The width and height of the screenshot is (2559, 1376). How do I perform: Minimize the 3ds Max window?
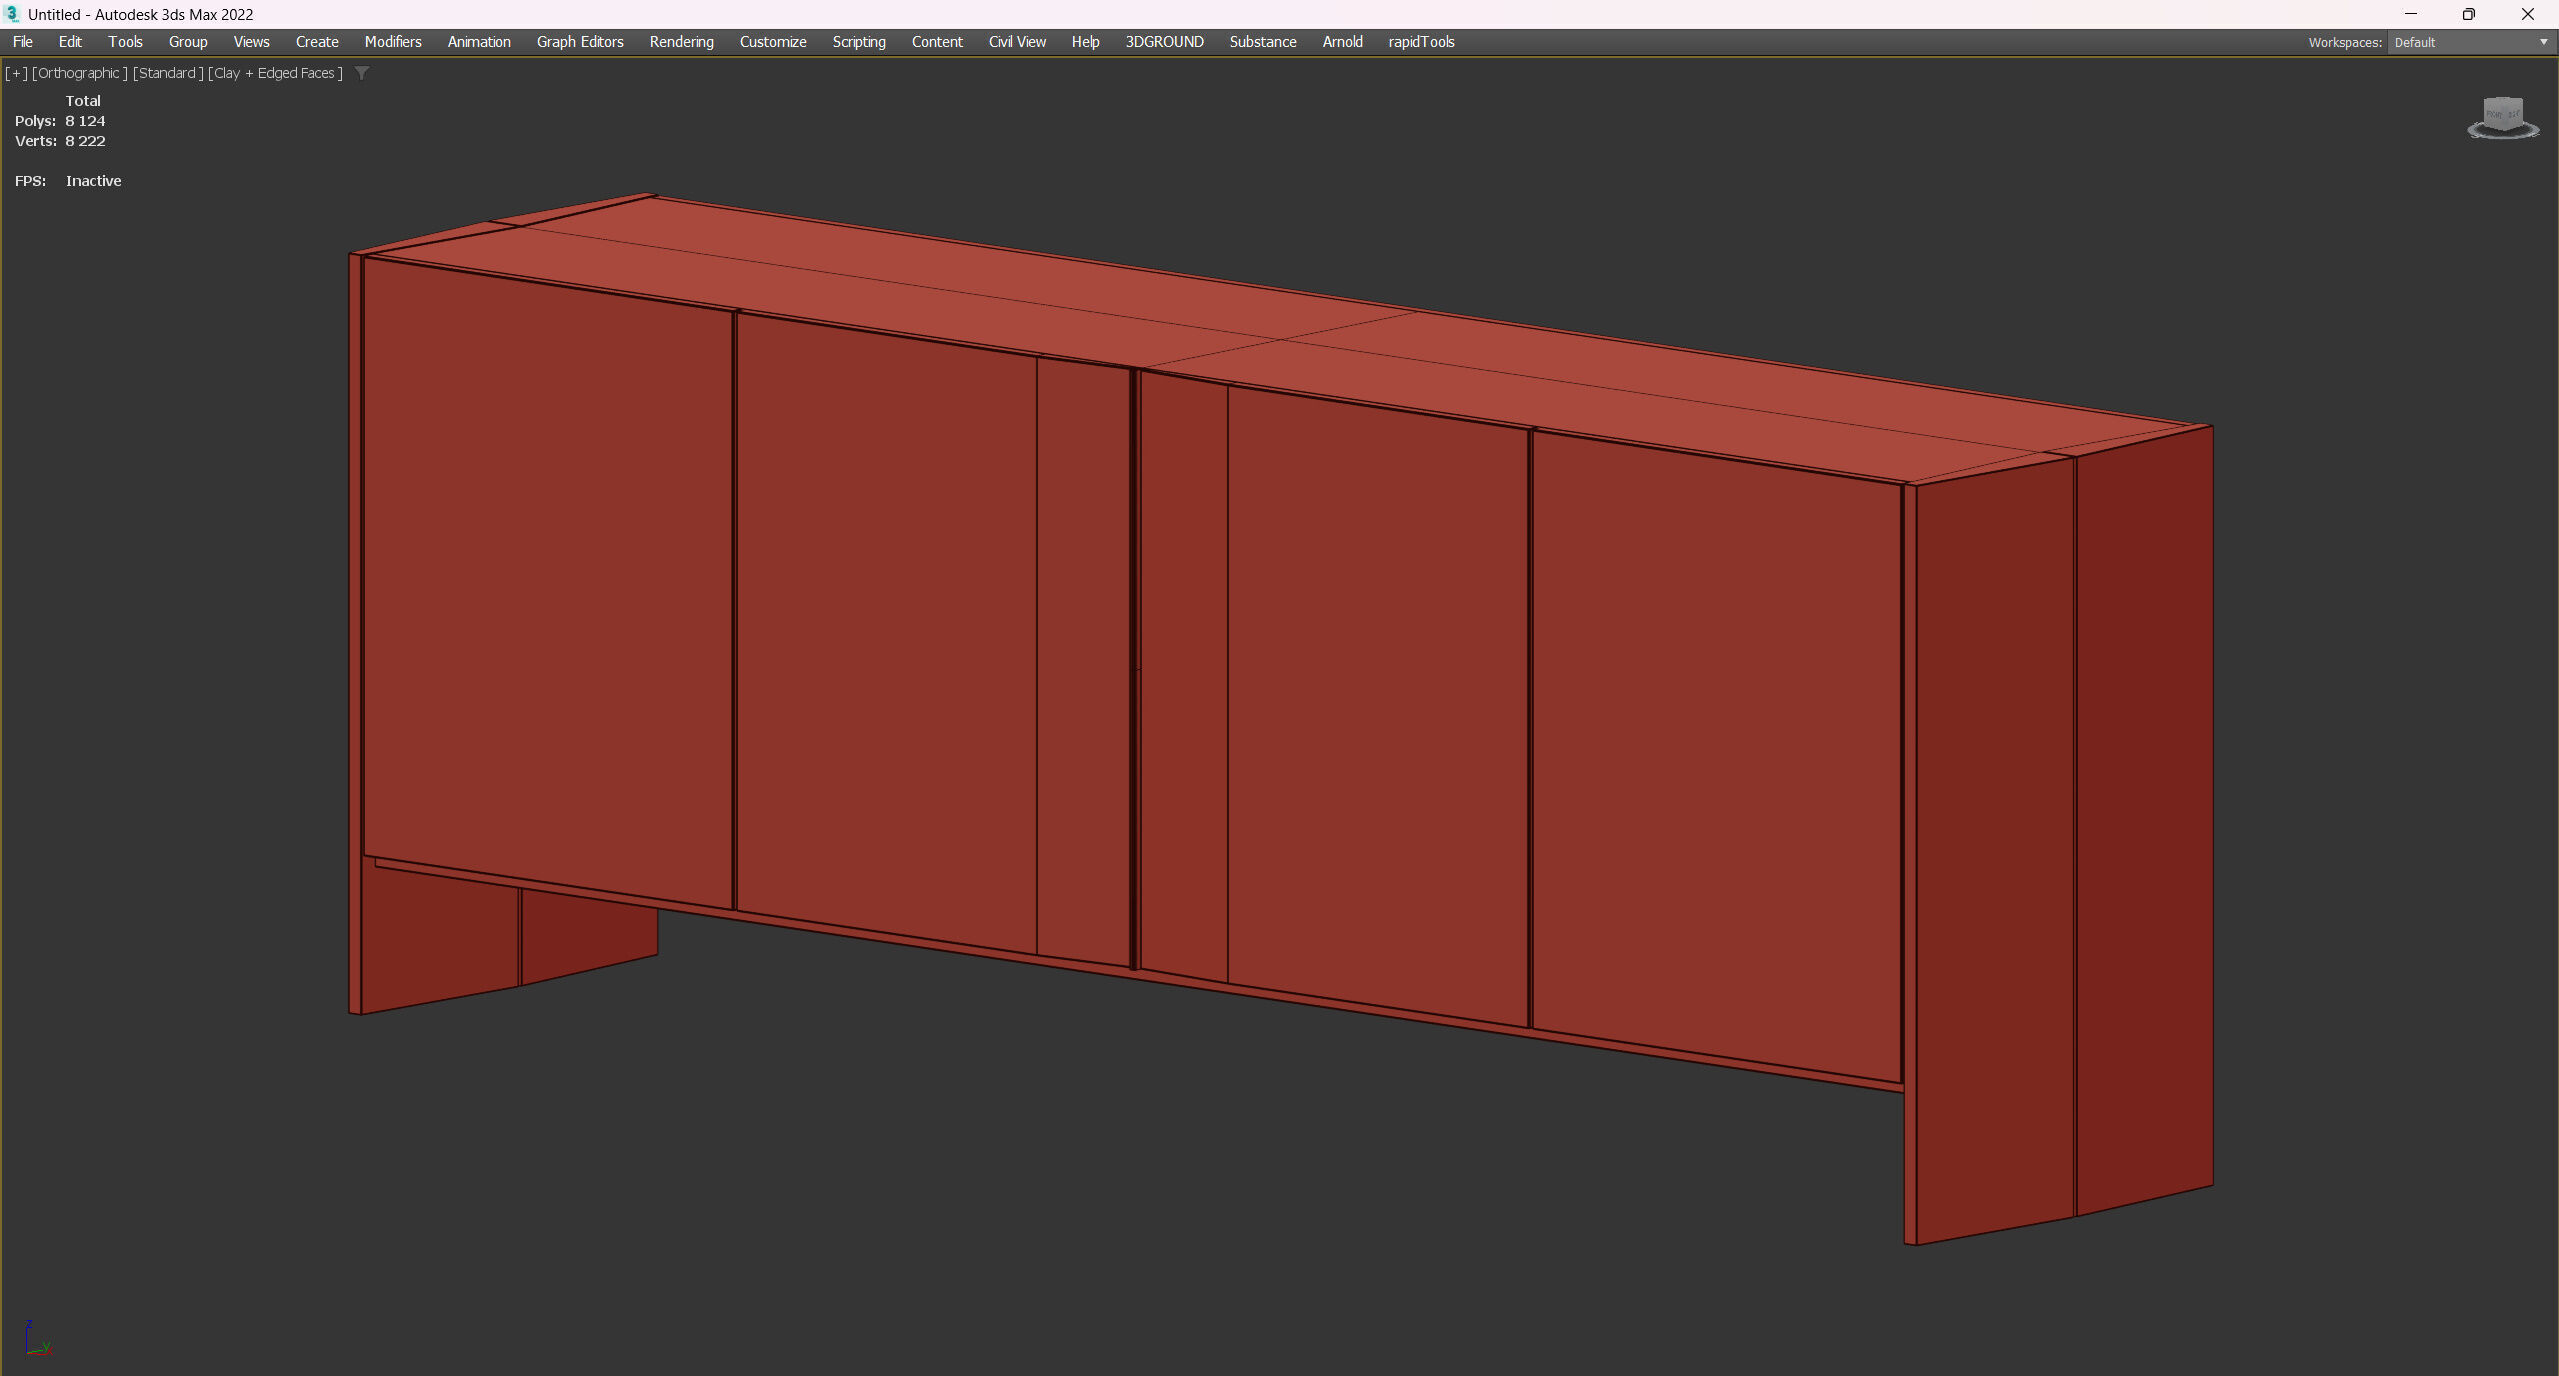[2411, 14]
